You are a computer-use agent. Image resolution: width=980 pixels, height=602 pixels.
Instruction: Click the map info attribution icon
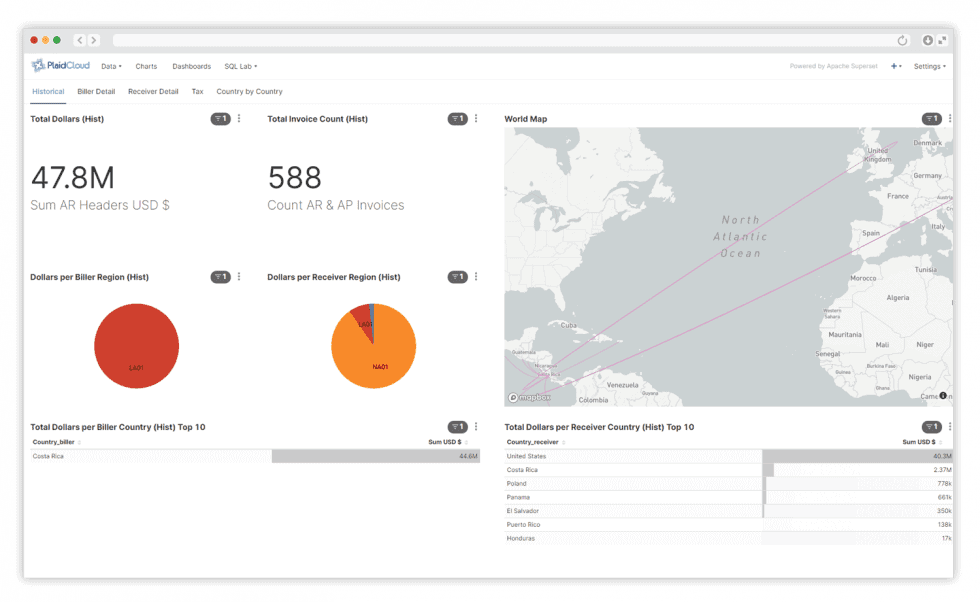(943, 396)
